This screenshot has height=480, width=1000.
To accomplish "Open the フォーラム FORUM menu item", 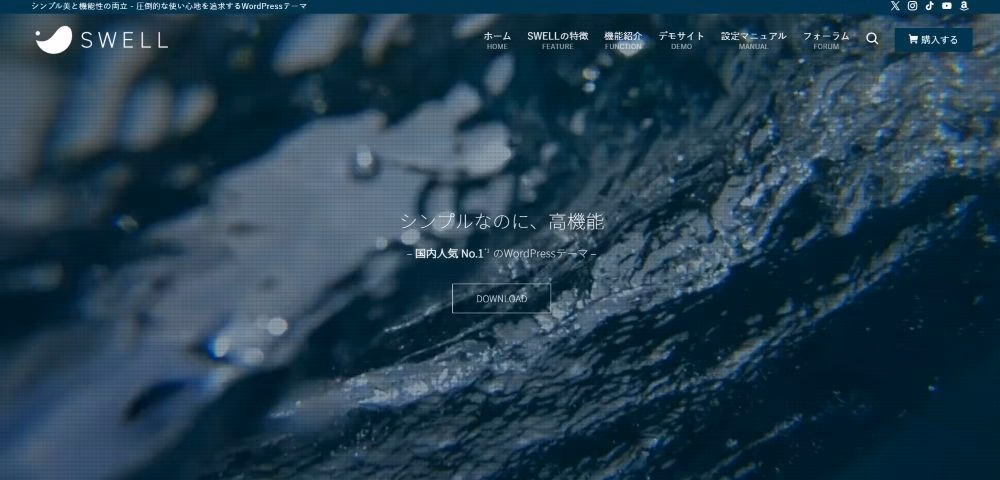I will (x=826, y=41).
